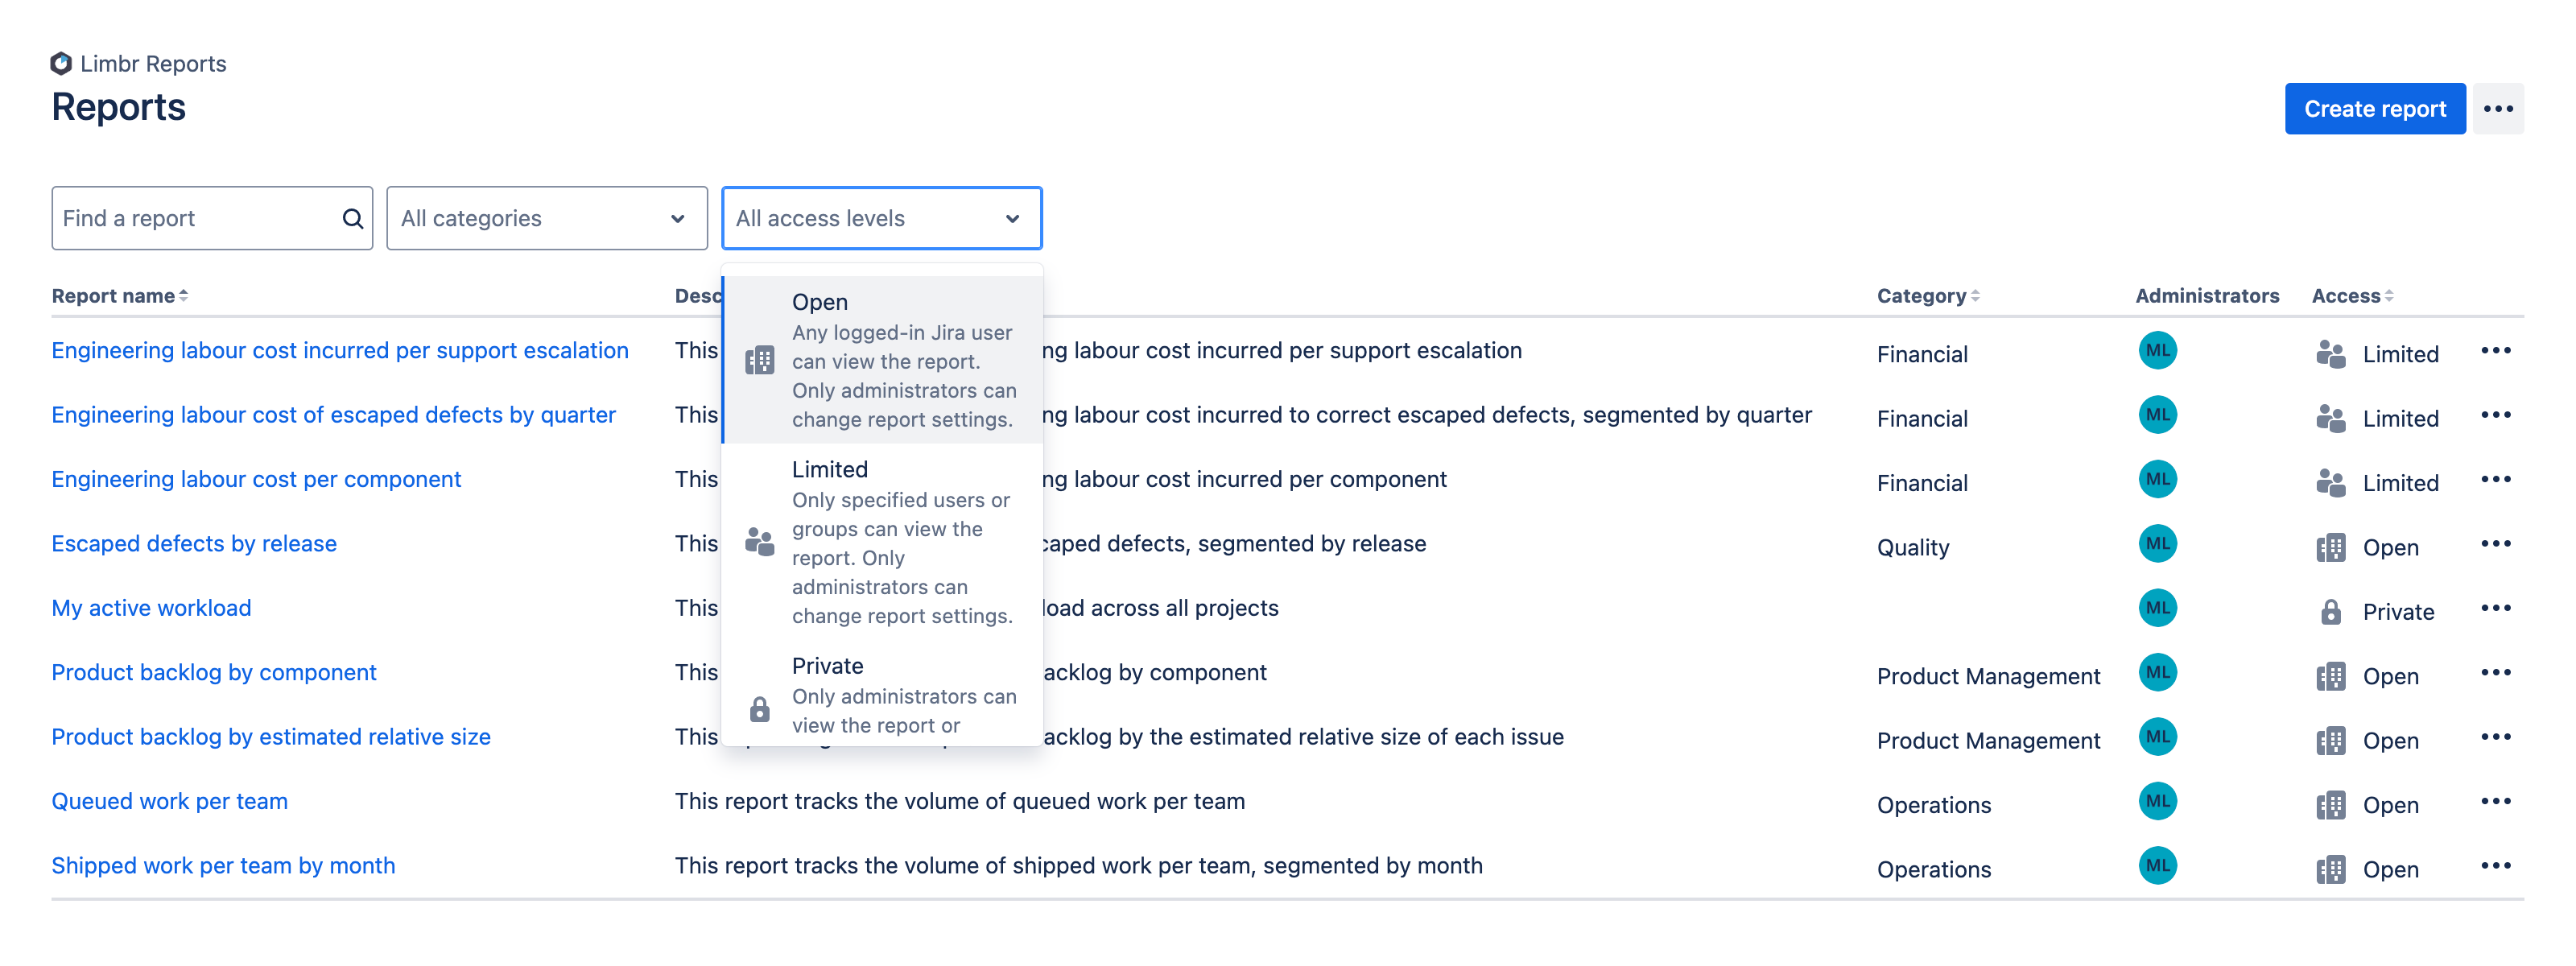The height and width of the screenshot is (966, 2576).
Task: Sort by Report name column
Action: pyautogui.click(x=119, y=296)
